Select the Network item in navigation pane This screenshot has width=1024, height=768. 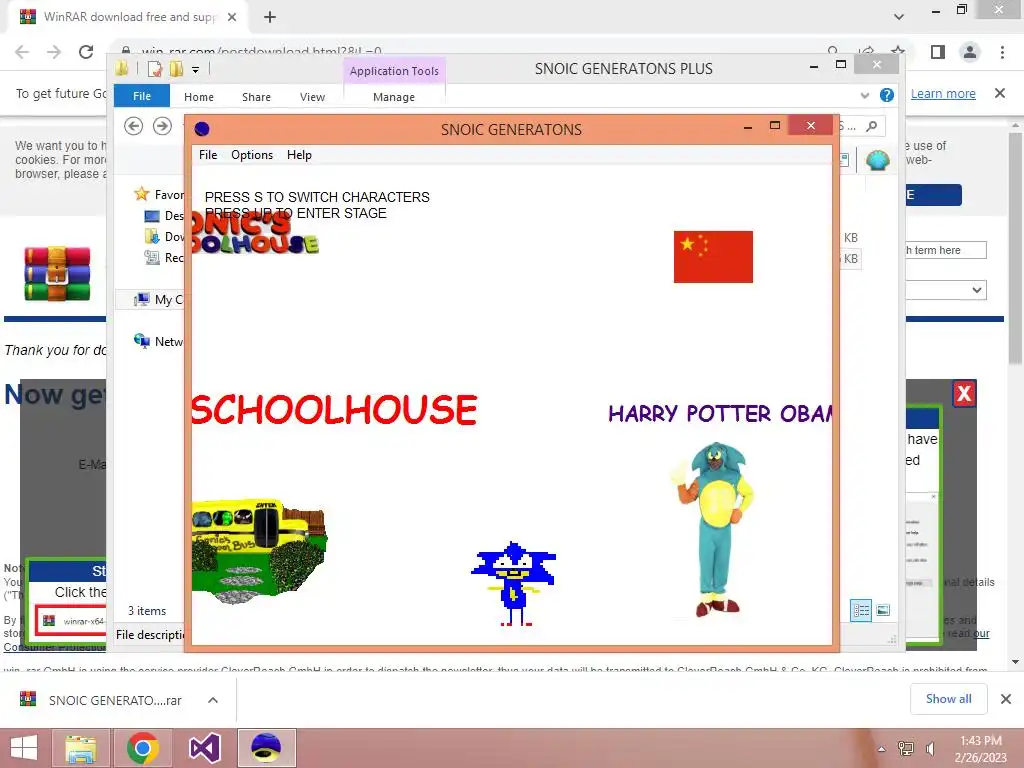tap(158, 341)
